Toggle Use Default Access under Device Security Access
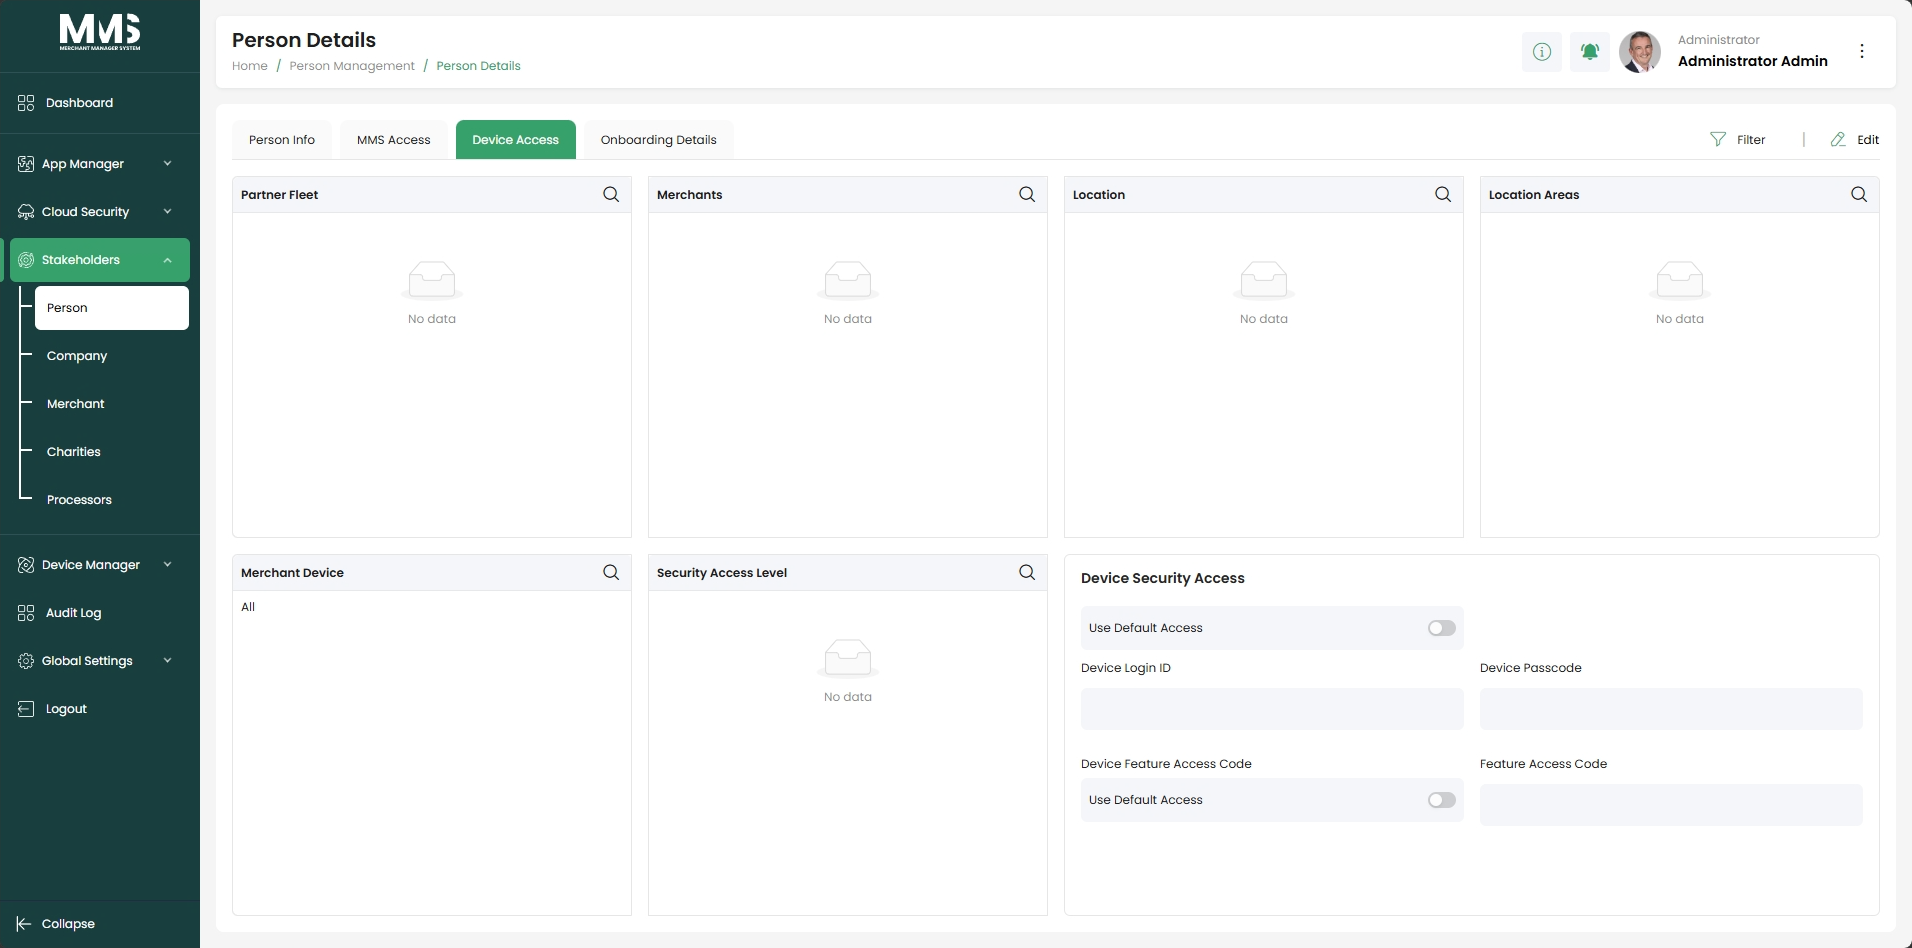 pos(1442,628)
